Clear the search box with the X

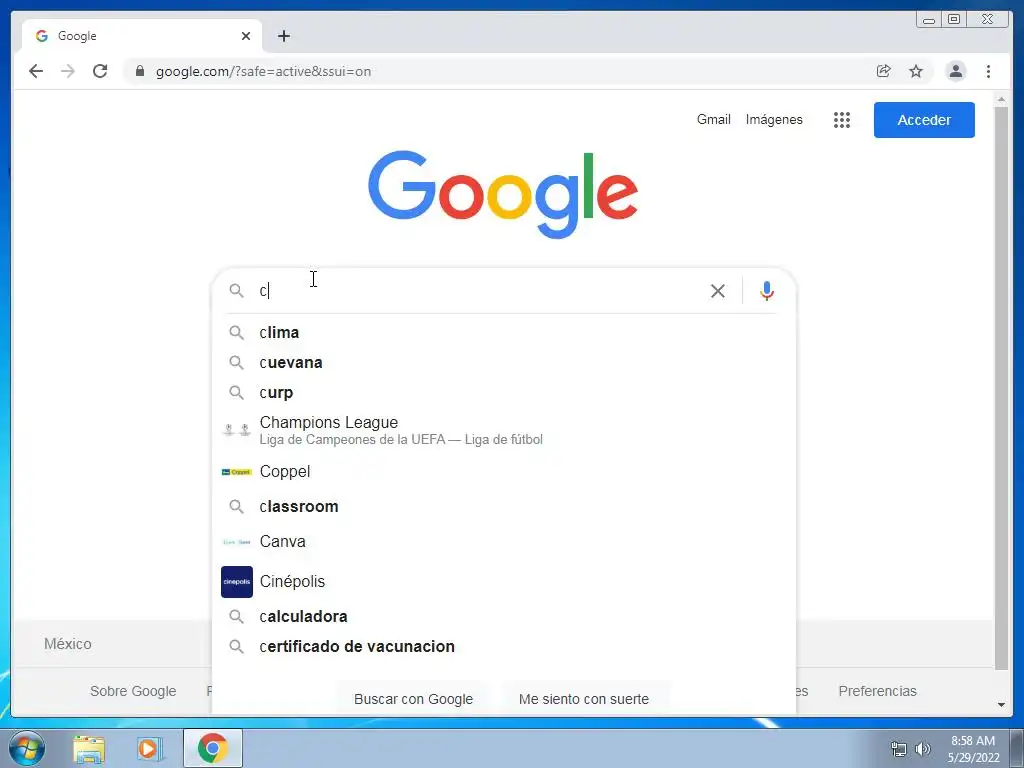718,291
